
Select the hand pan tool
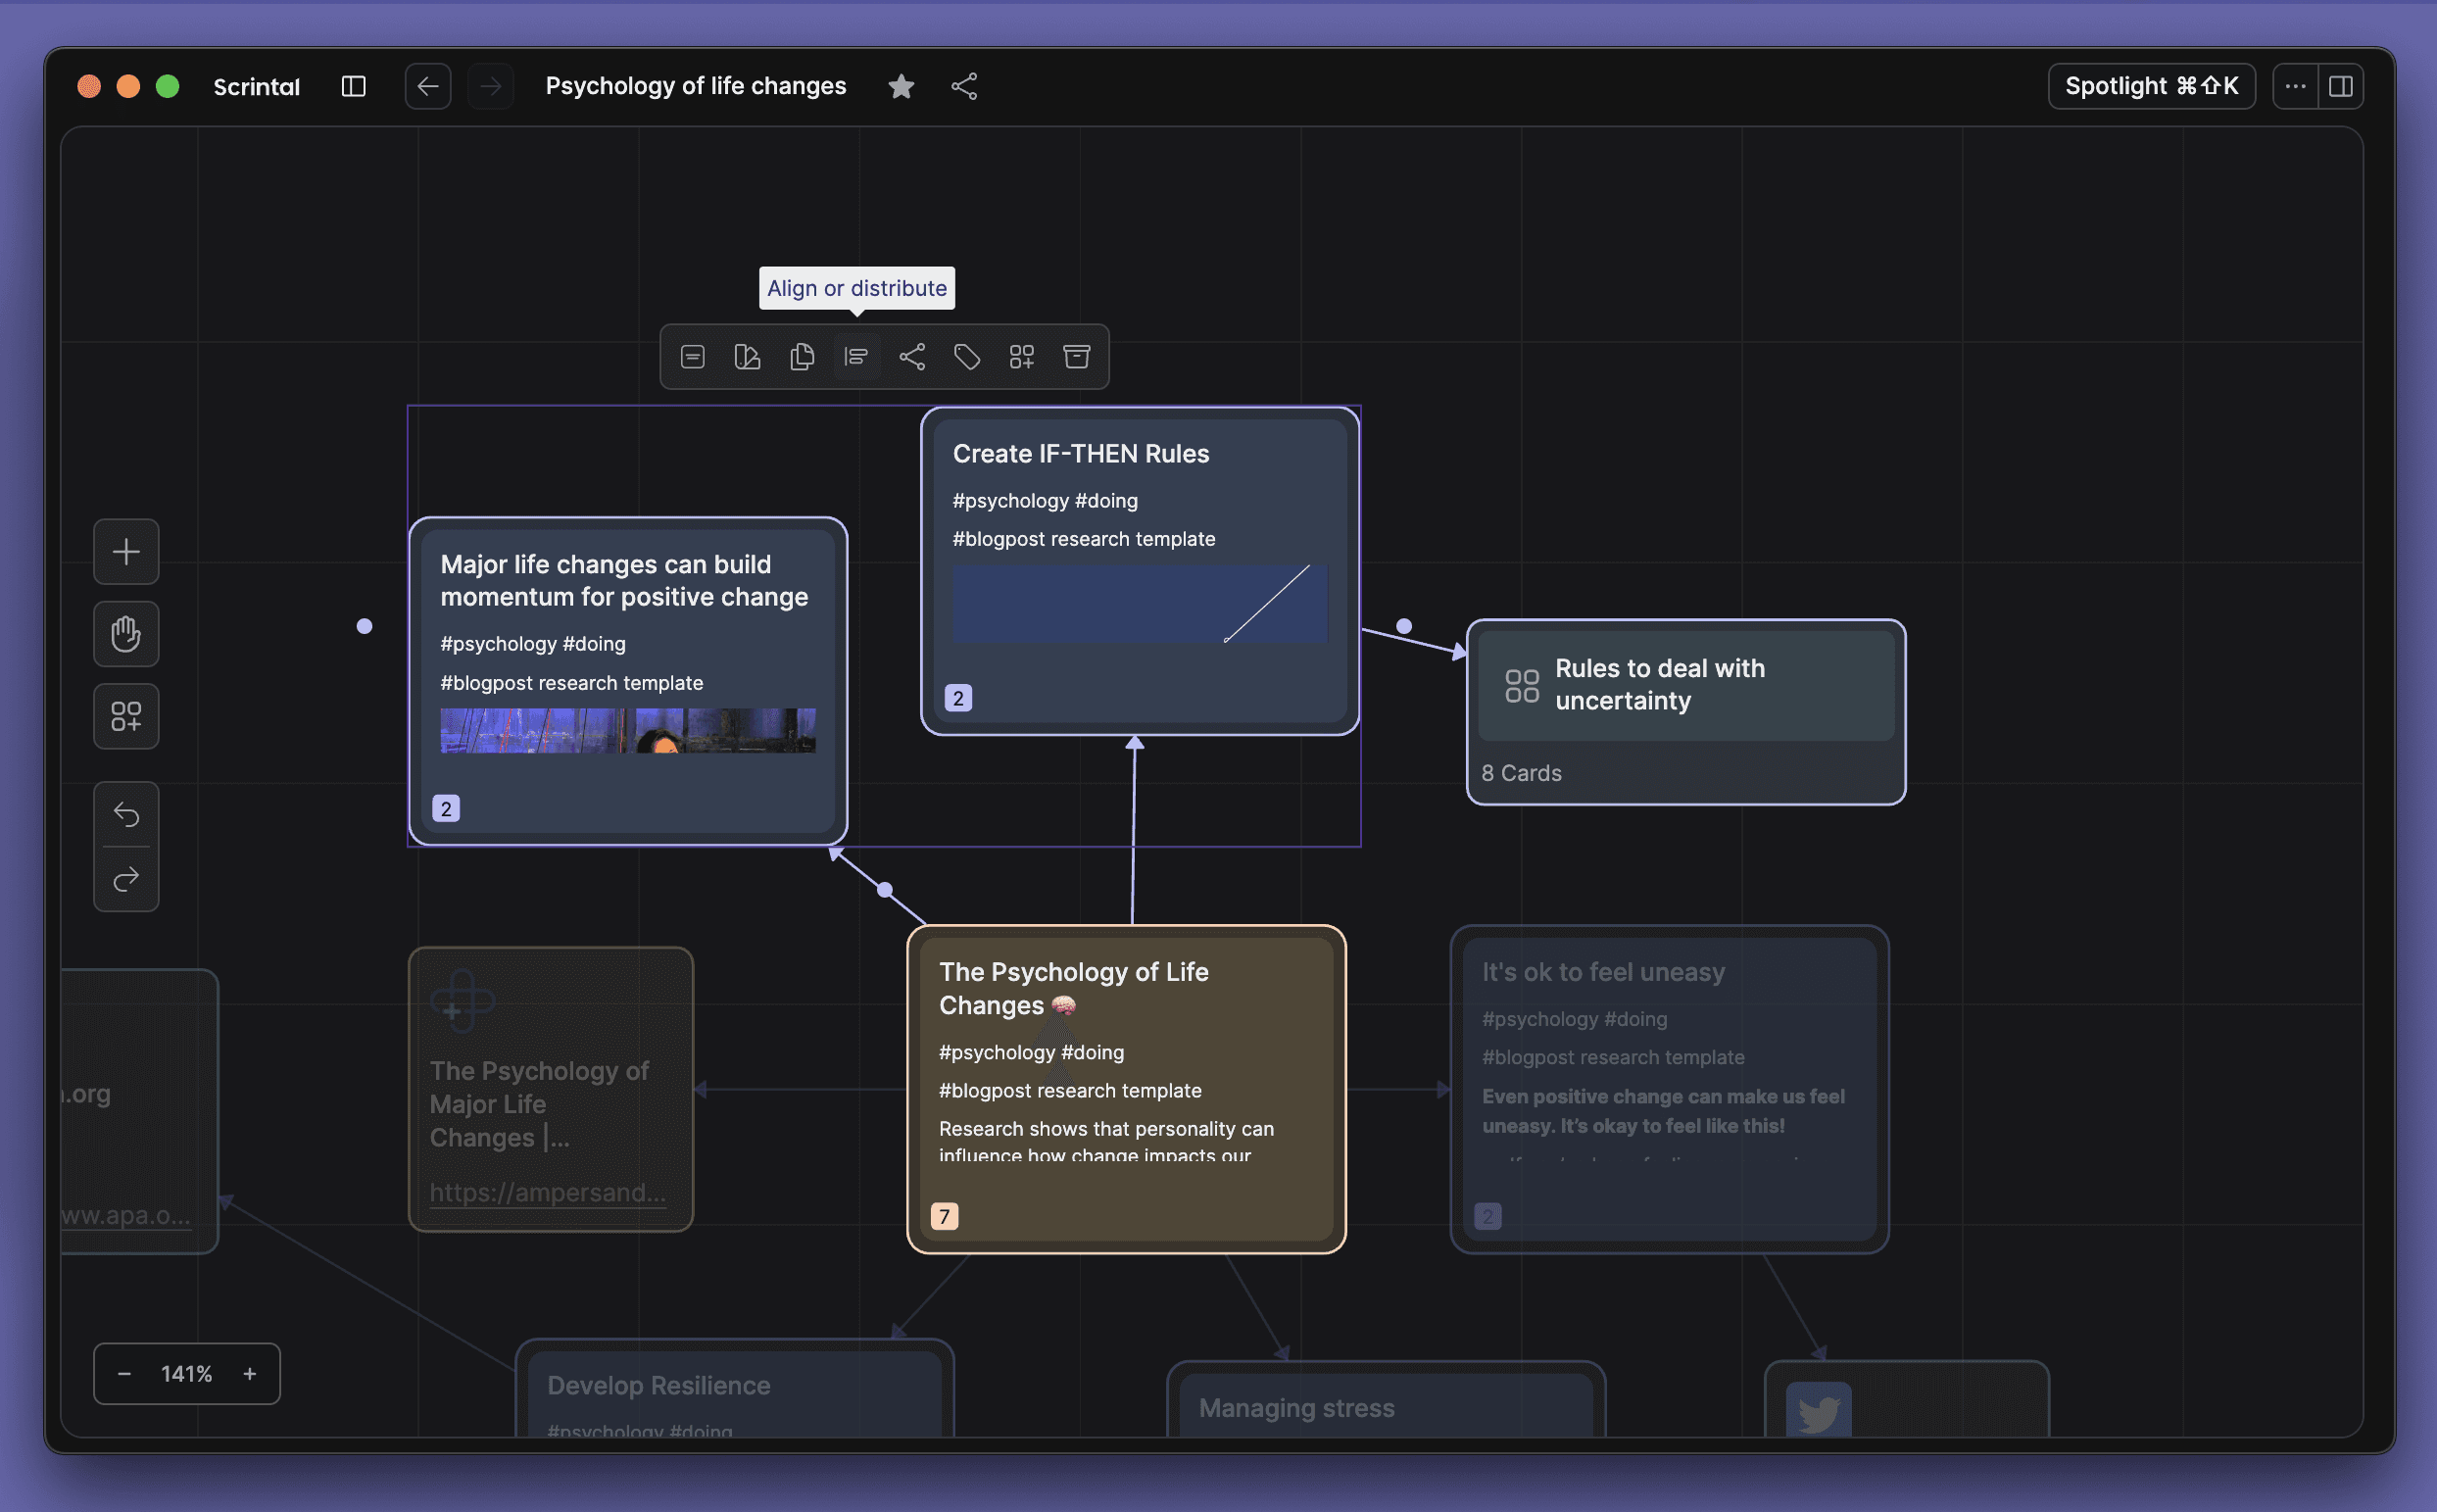[126, 634]
